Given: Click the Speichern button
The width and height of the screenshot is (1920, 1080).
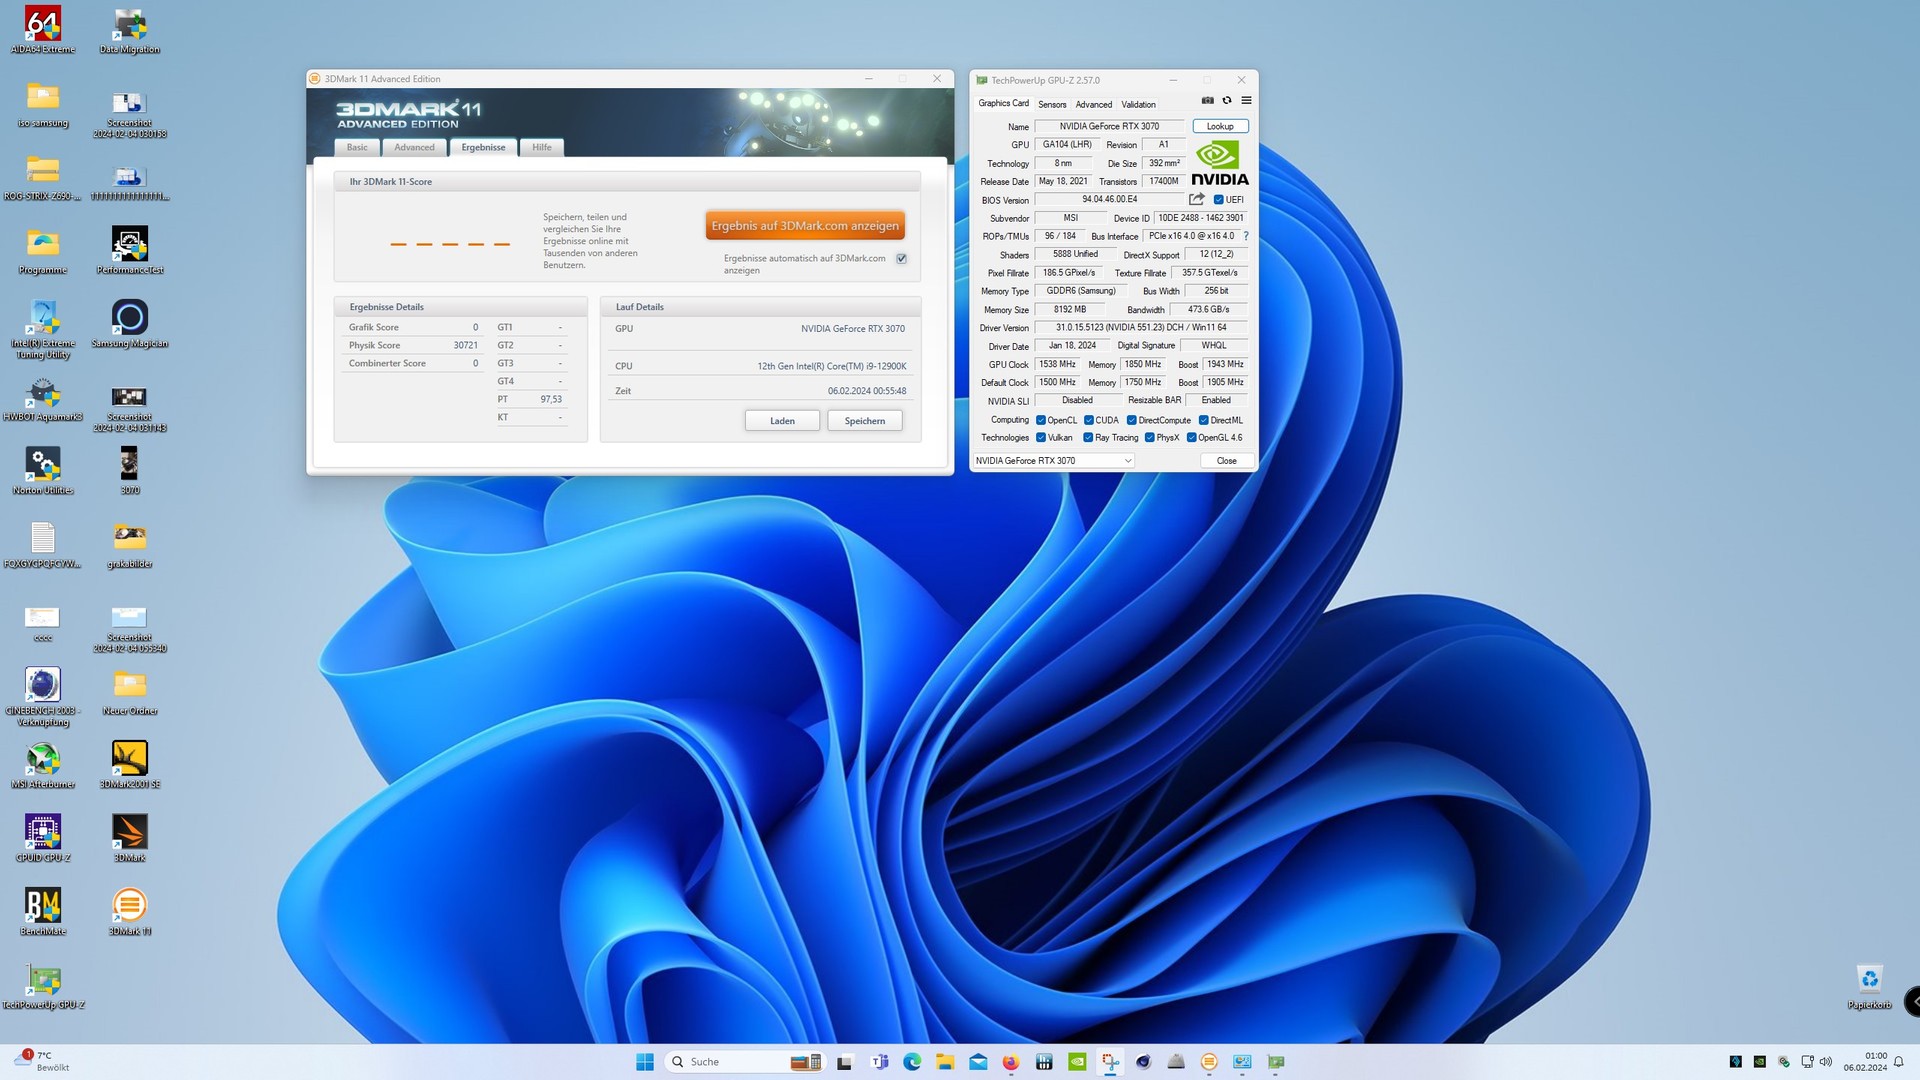Looking at the screenshot, I should tap(865, 421).
